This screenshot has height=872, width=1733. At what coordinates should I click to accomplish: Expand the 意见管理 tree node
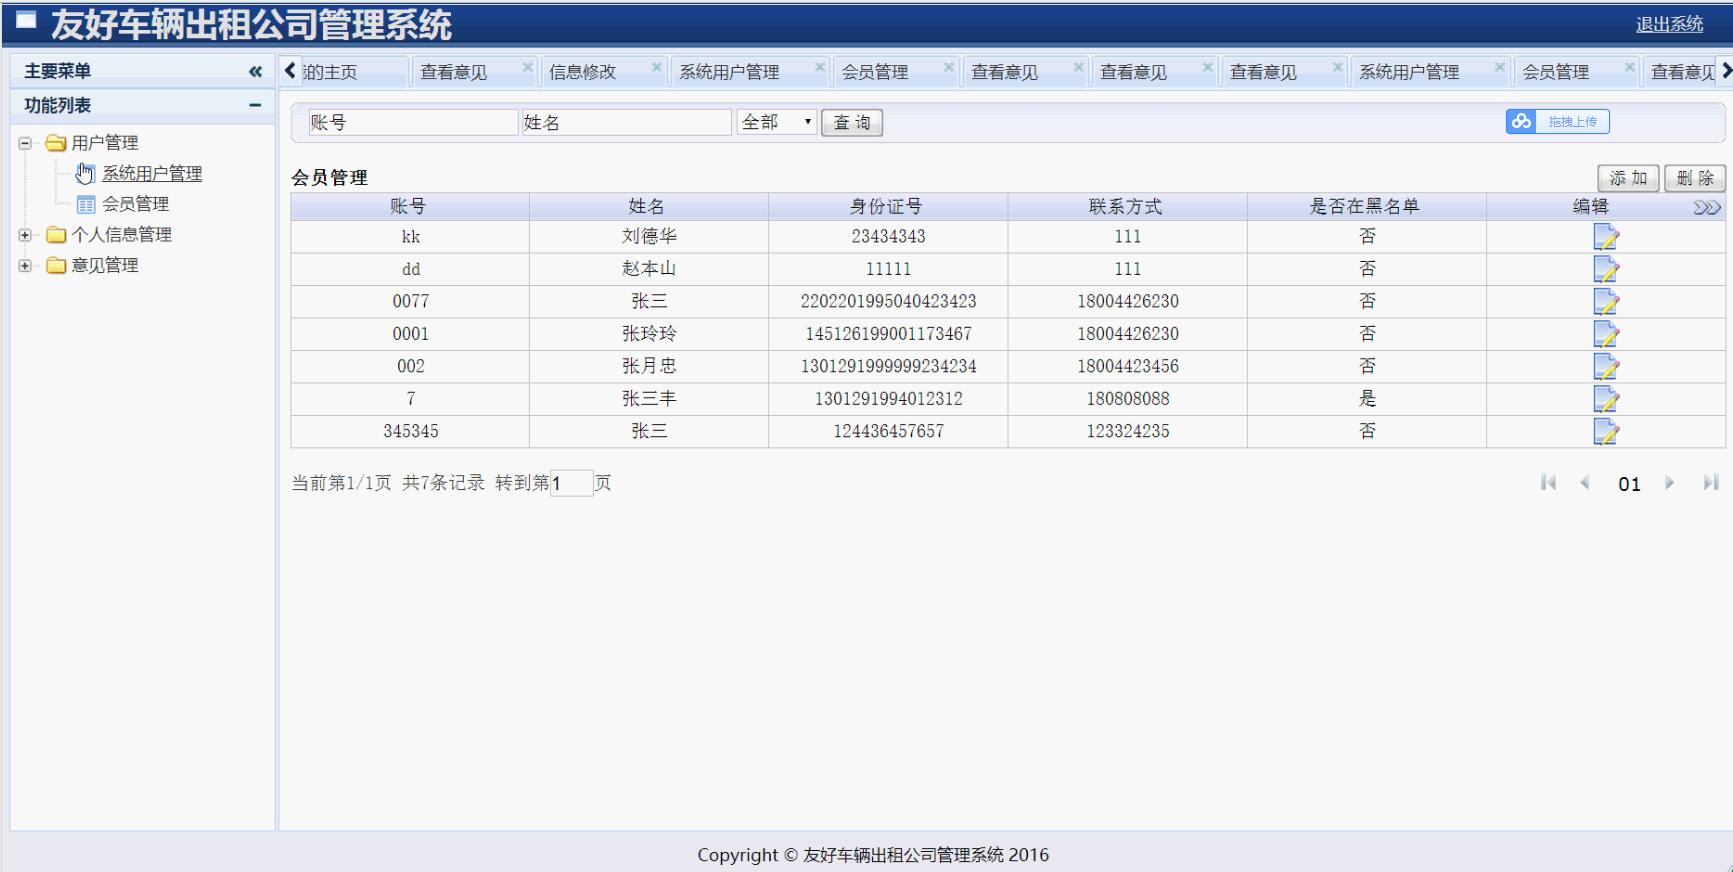point(25,265)
